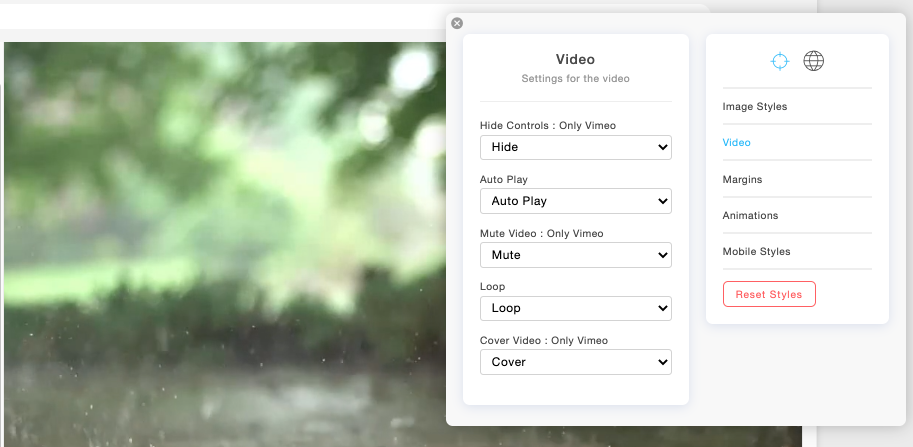Click the "Hide Controls : Only Vimeo" label
Image resolution: width=913 pixels, height=447 pixels.
[548, 126]
